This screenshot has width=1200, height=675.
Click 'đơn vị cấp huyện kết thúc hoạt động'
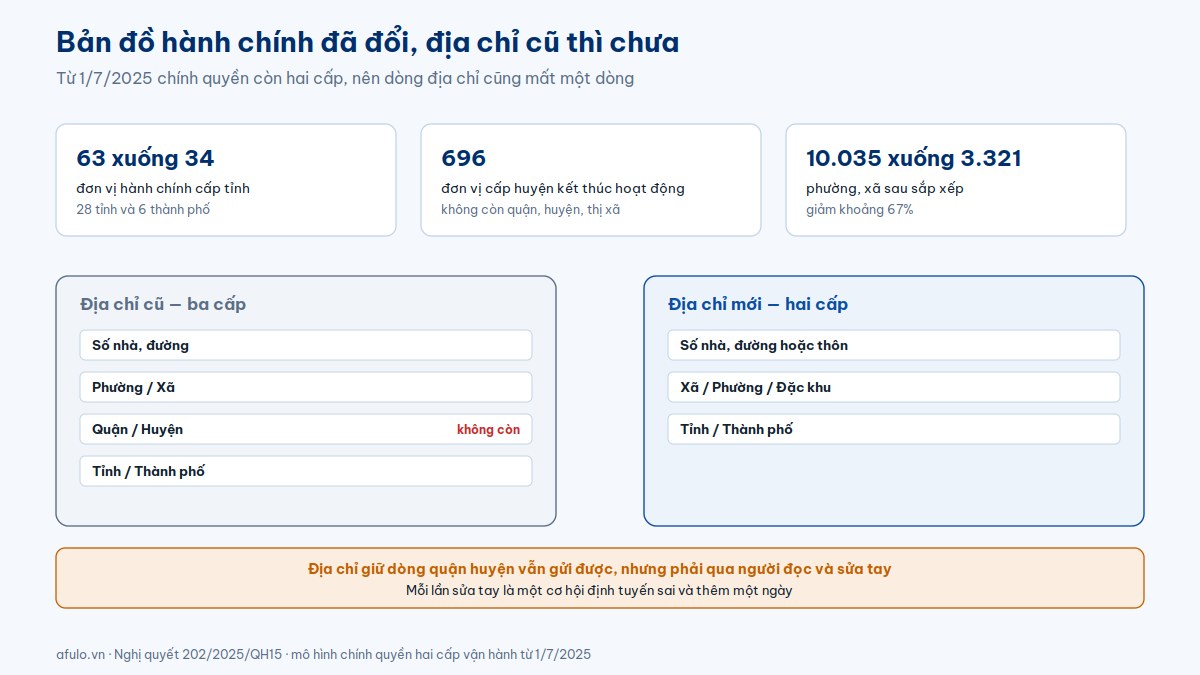(563, 189)
